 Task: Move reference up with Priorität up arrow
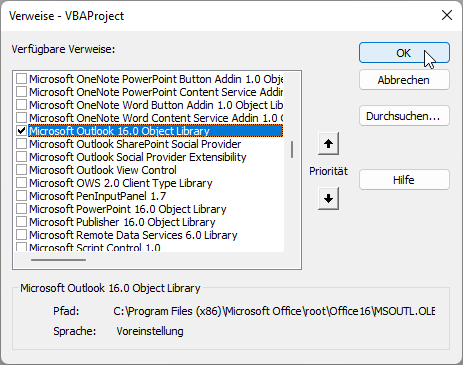[x=328, y=144]
